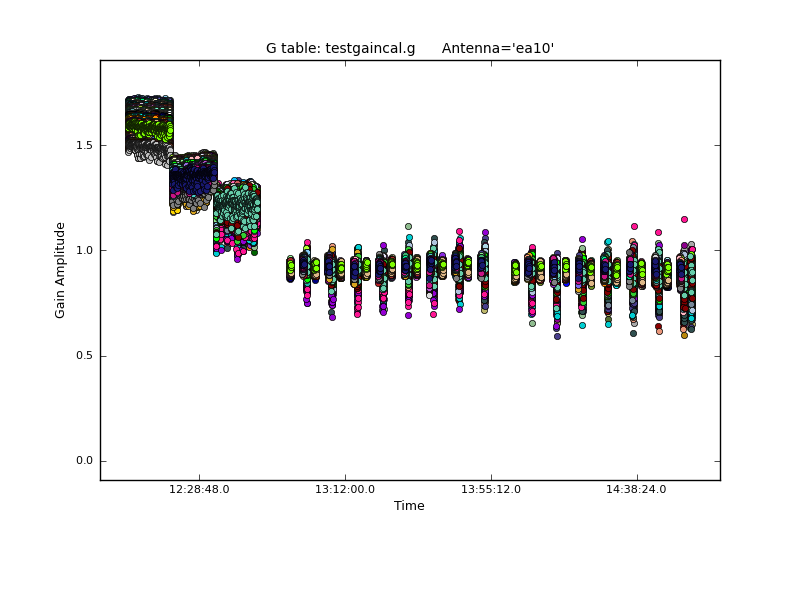The width and height of the screenshot is (800, 600).
Task: Click the 0.0 y-axis tick label
Action: pyautogui.click(x=82, y=461)
